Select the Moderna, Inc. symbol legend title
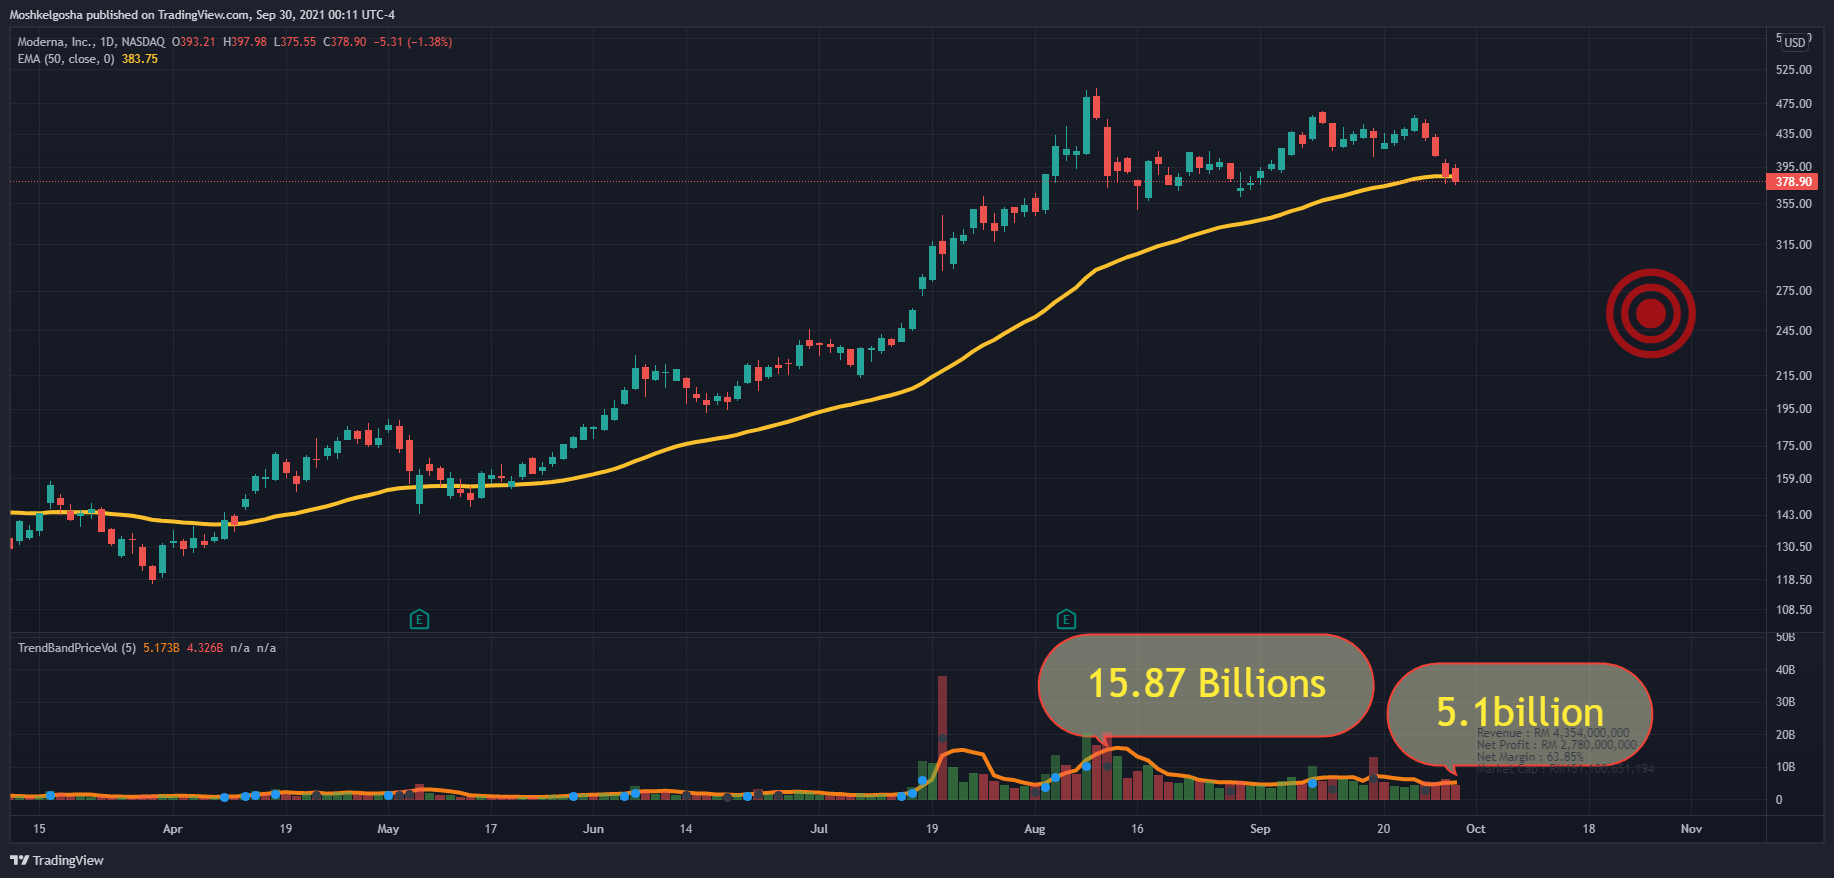 [91, 42]
